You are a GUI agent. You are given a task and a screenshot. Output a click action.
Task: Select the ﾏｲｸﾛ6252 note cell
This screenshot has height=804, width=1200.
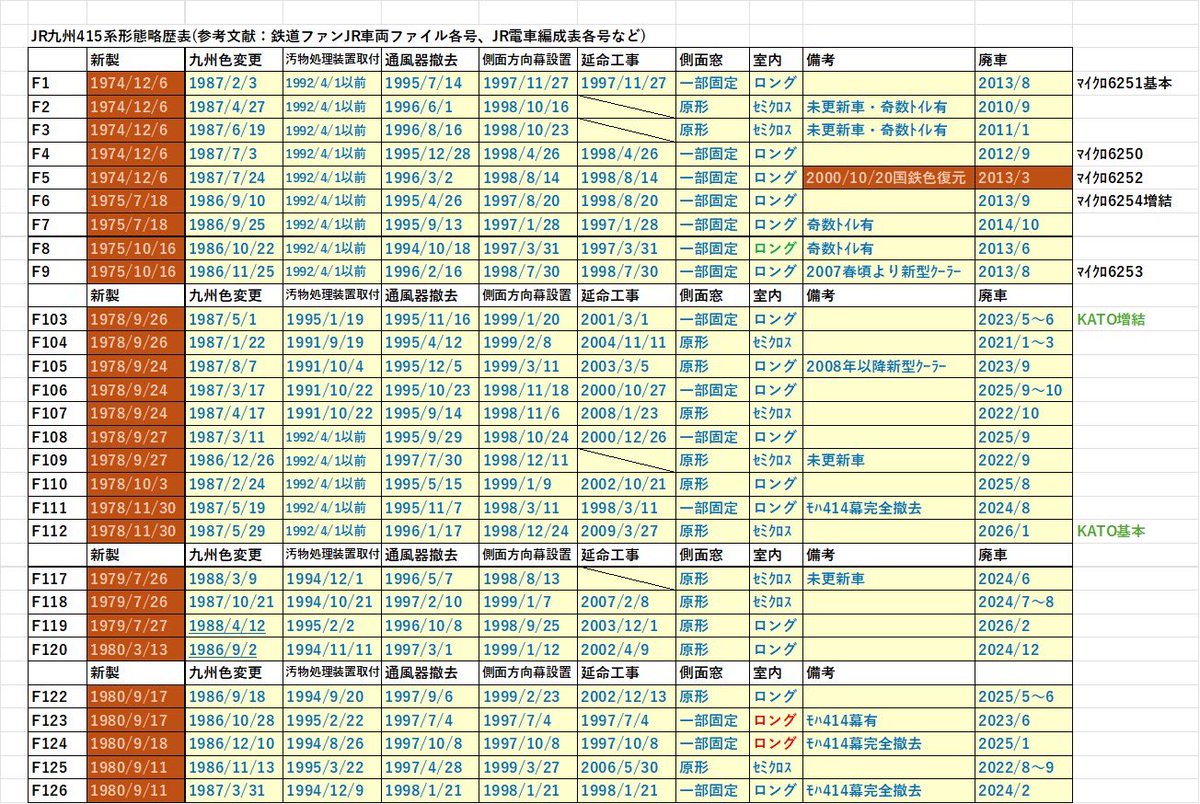[1111, 178]
